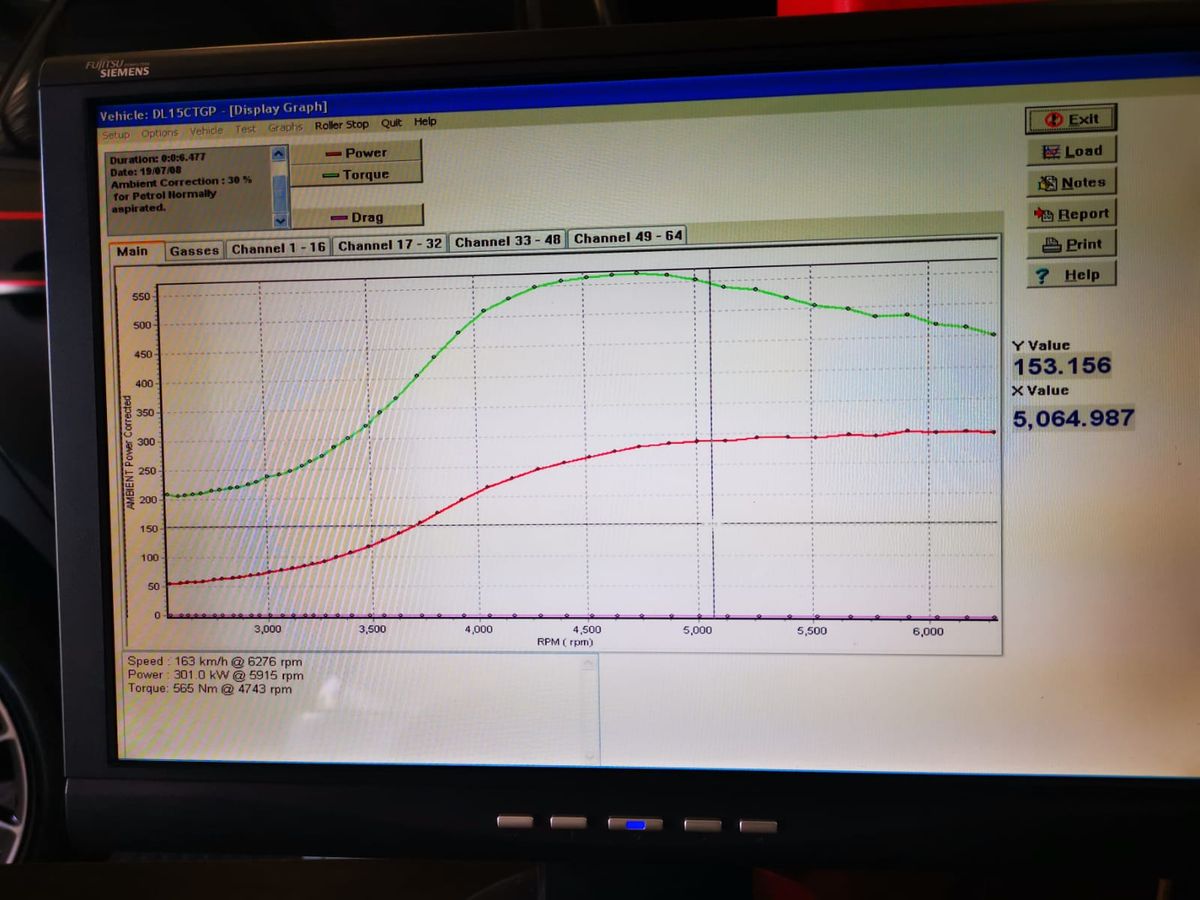This screenshot has width=1200, height=900.
Task: Open the Help button
Action: [1071, 274]
